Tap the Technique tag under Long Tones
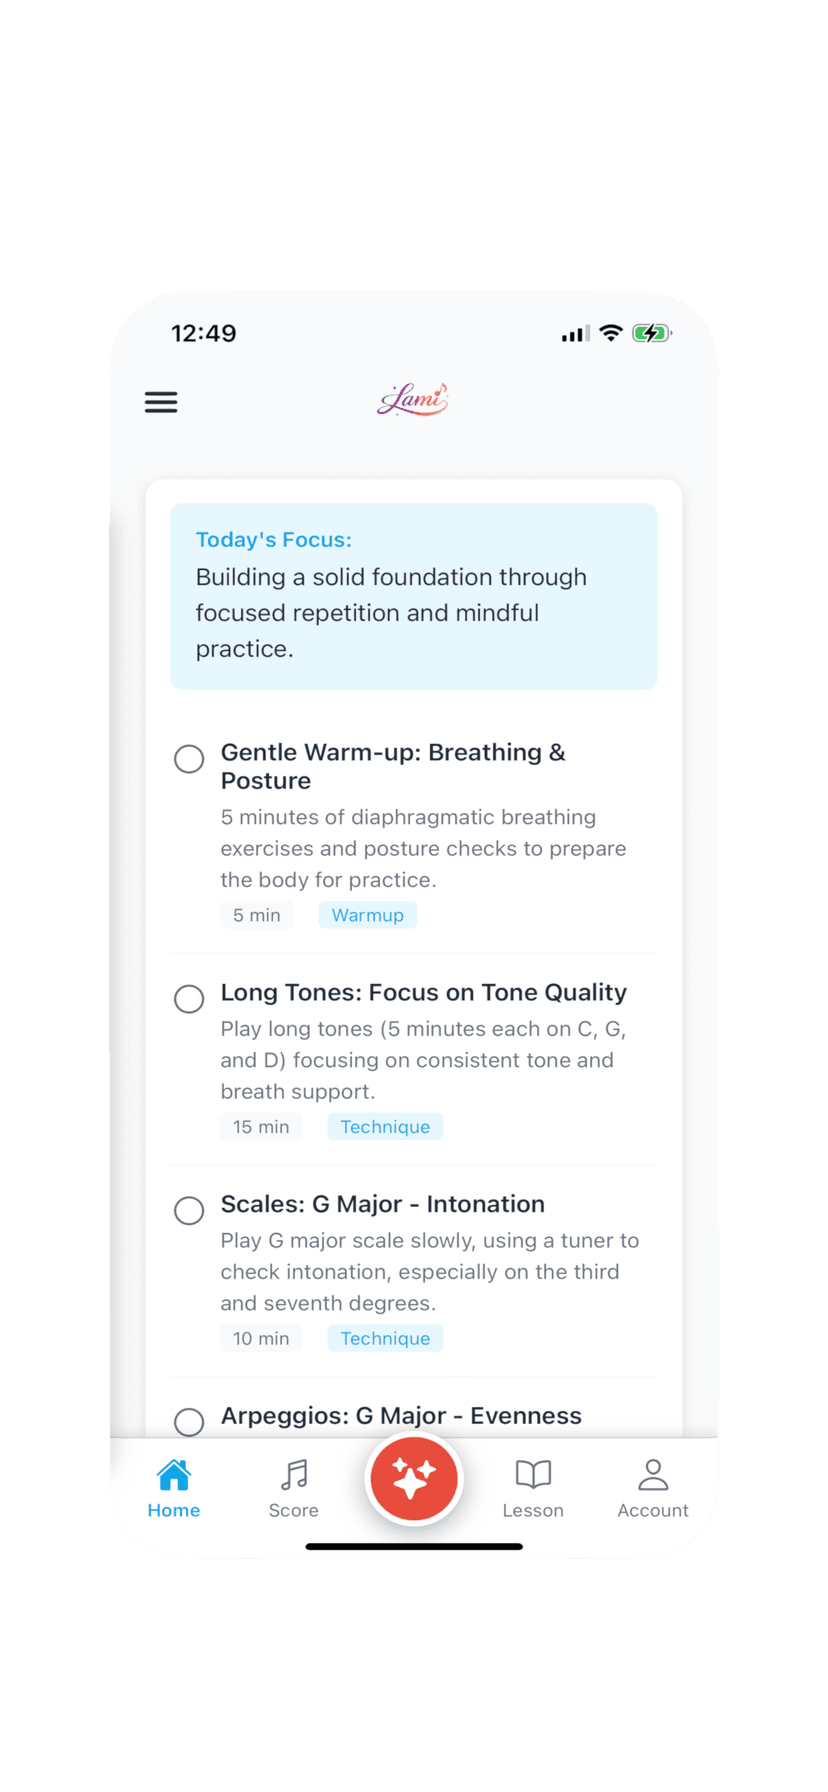The image size is (828, 1792). point(385,1127)
